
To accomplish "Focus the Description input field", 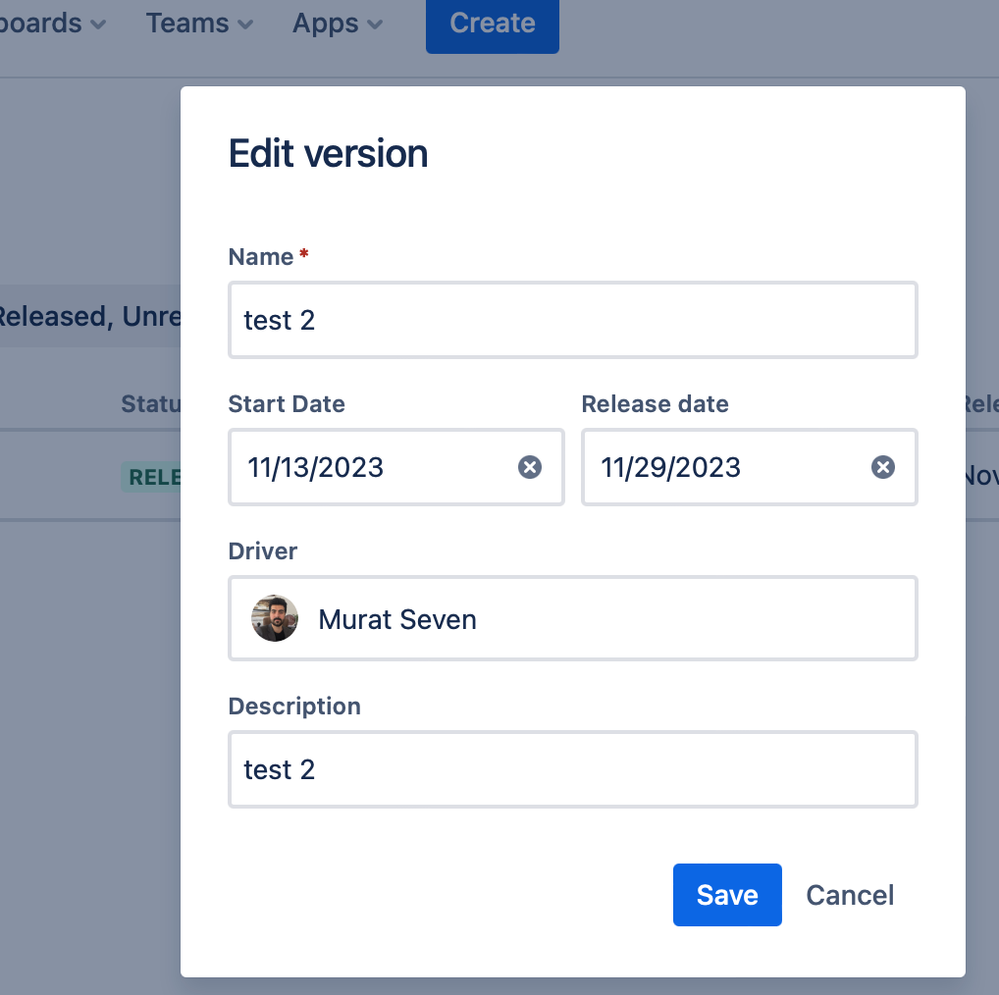I will [x=573, y=770].
